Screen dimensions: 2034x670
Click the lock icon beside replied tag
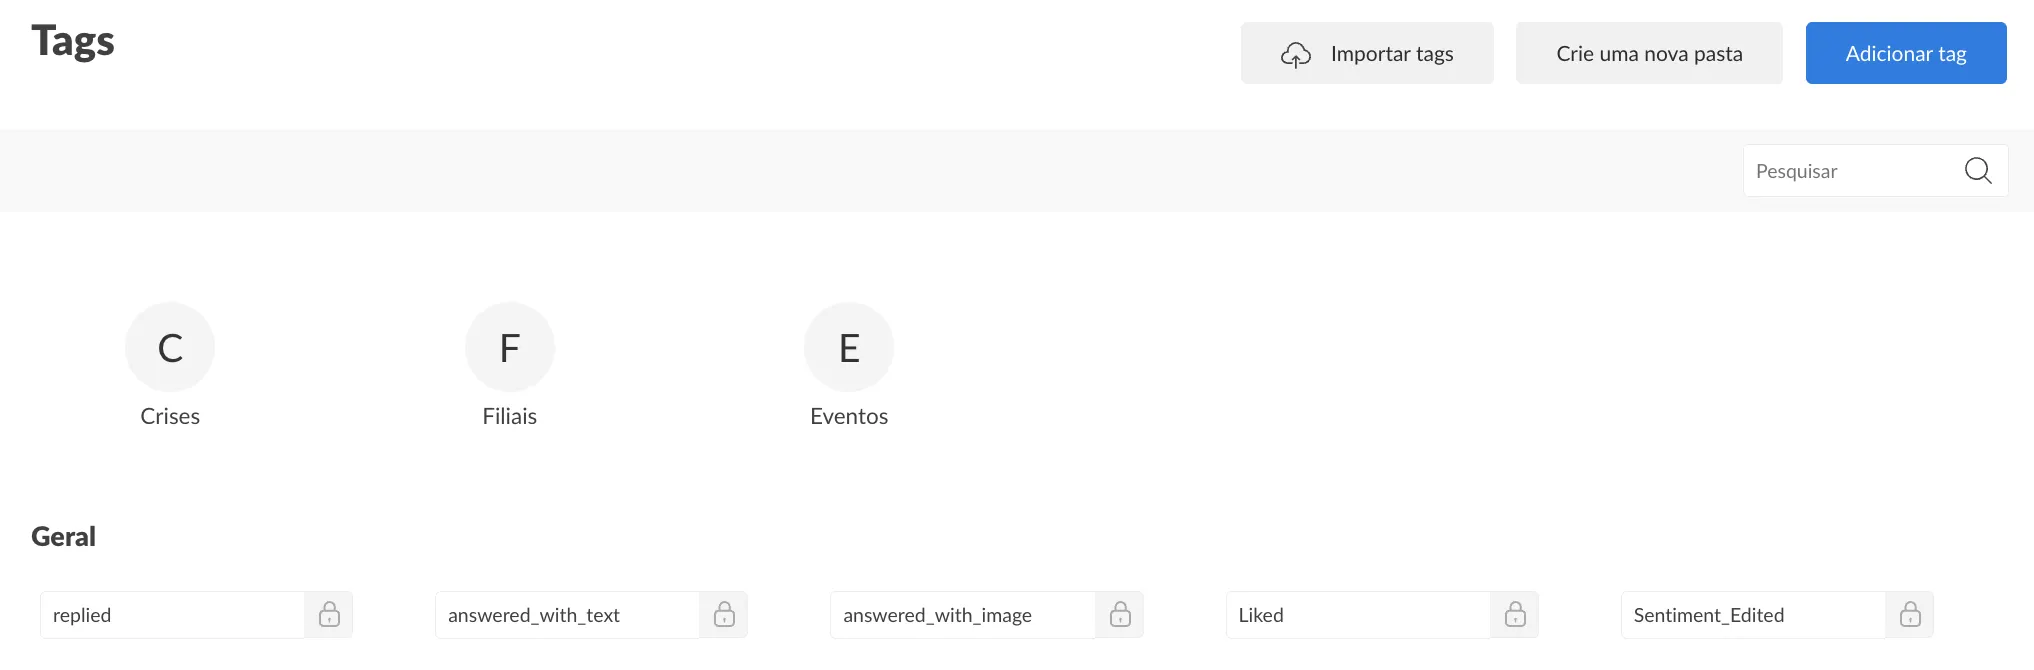329,614
